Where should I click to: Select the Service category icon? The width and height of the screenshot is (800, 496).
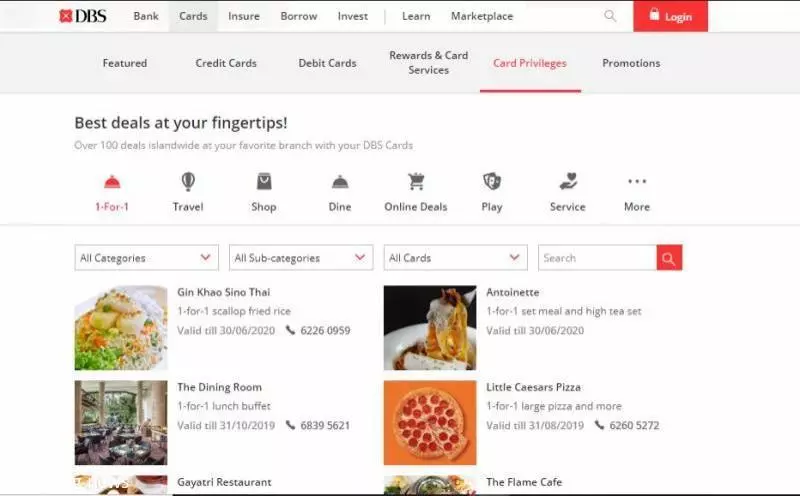tap(568, 182)
